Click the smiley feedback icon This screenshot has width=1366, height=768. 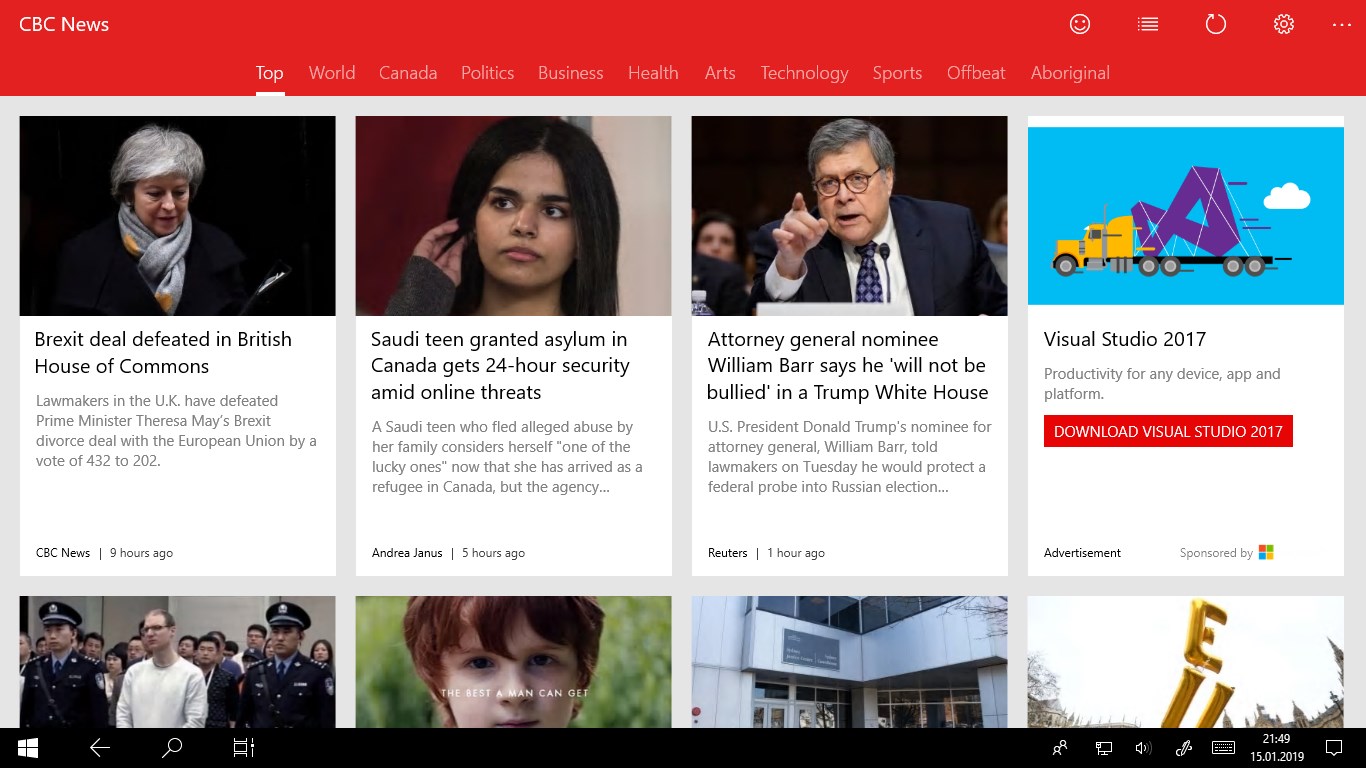(x=1080, y=24)
